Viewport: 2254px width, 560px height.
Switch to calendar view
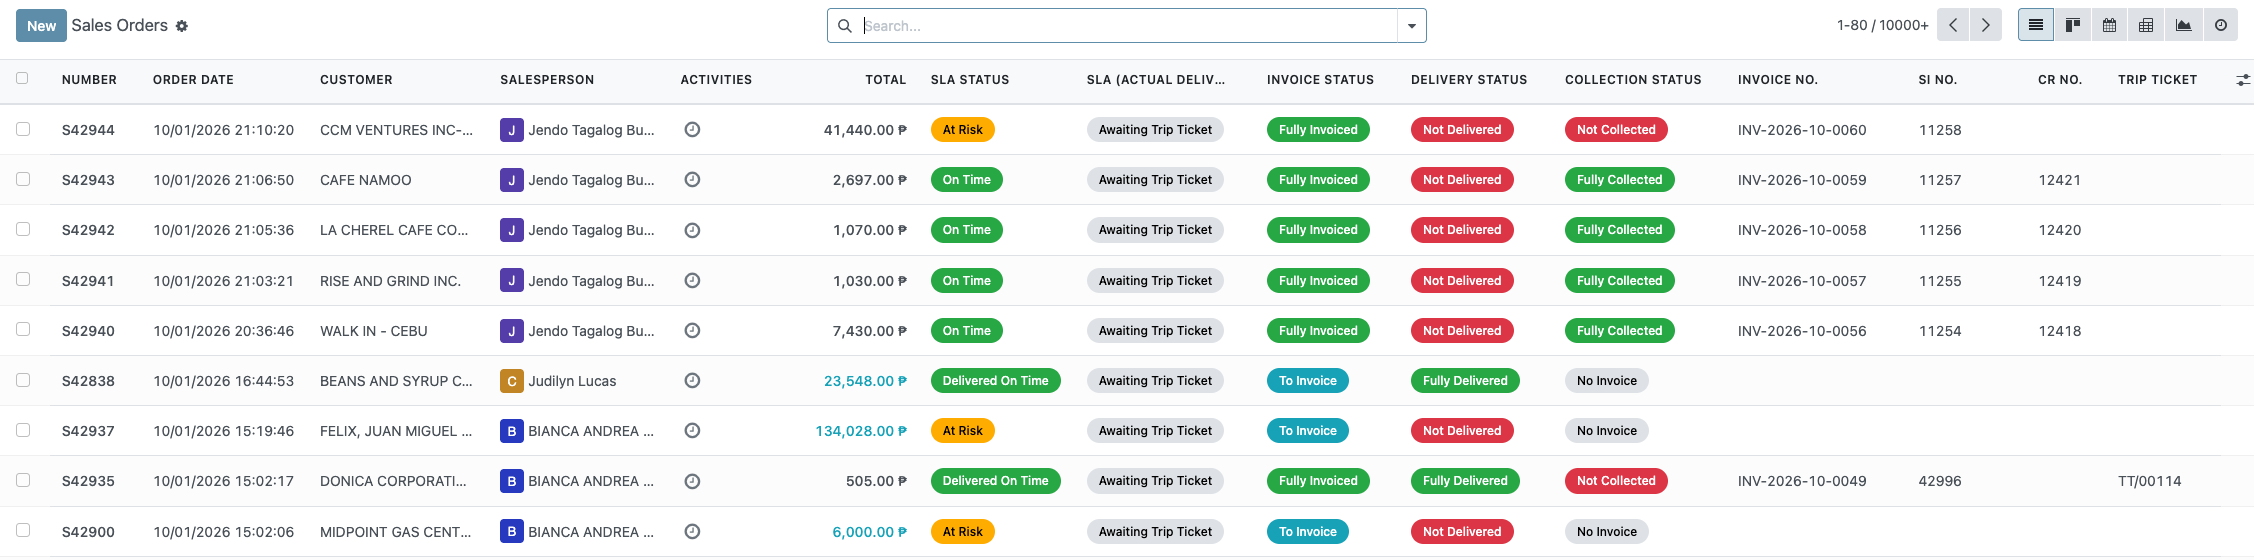point(2109,25)
